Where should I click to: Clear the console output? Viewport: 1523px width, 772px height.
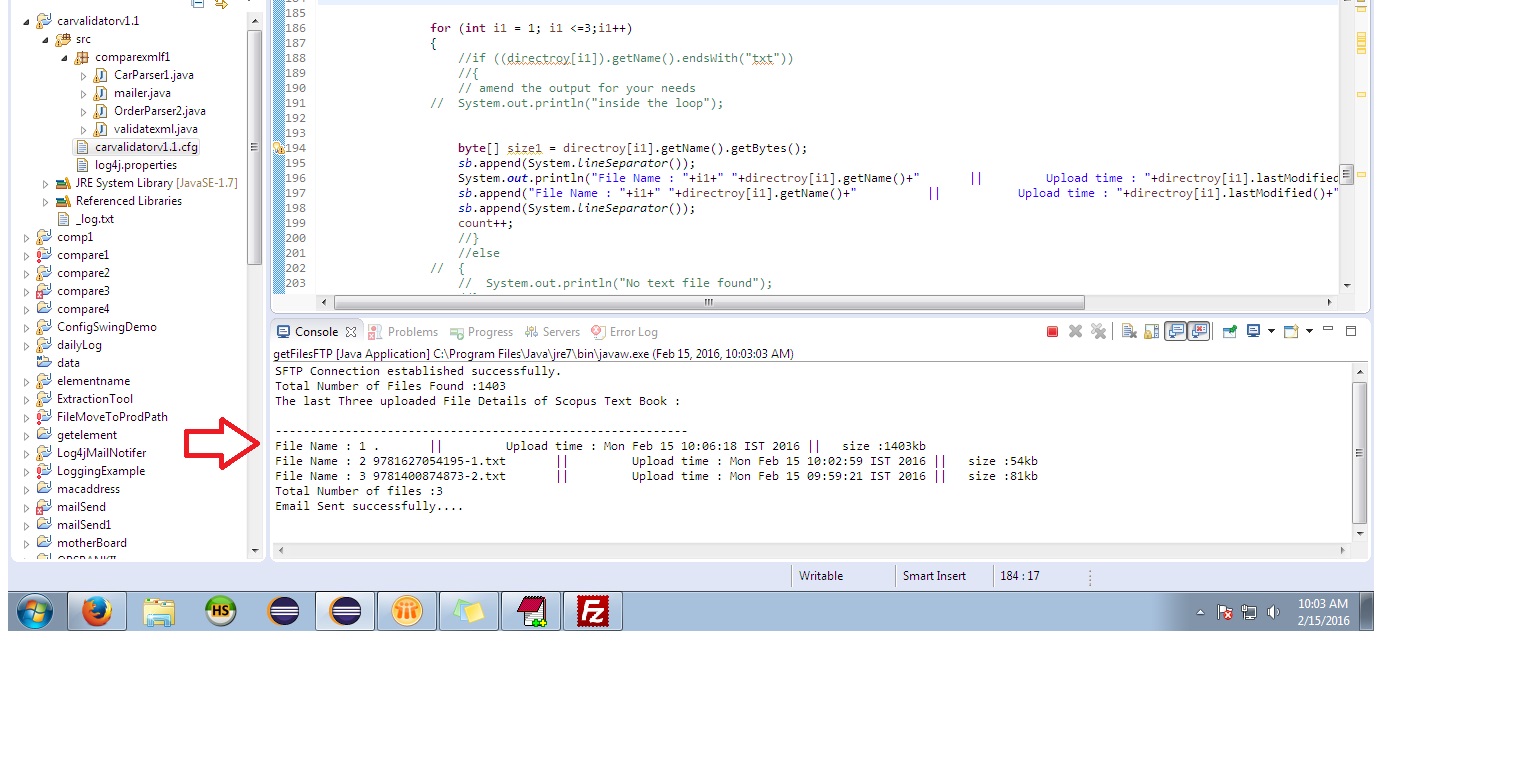pyautogui.click(x=1128, y=331)
